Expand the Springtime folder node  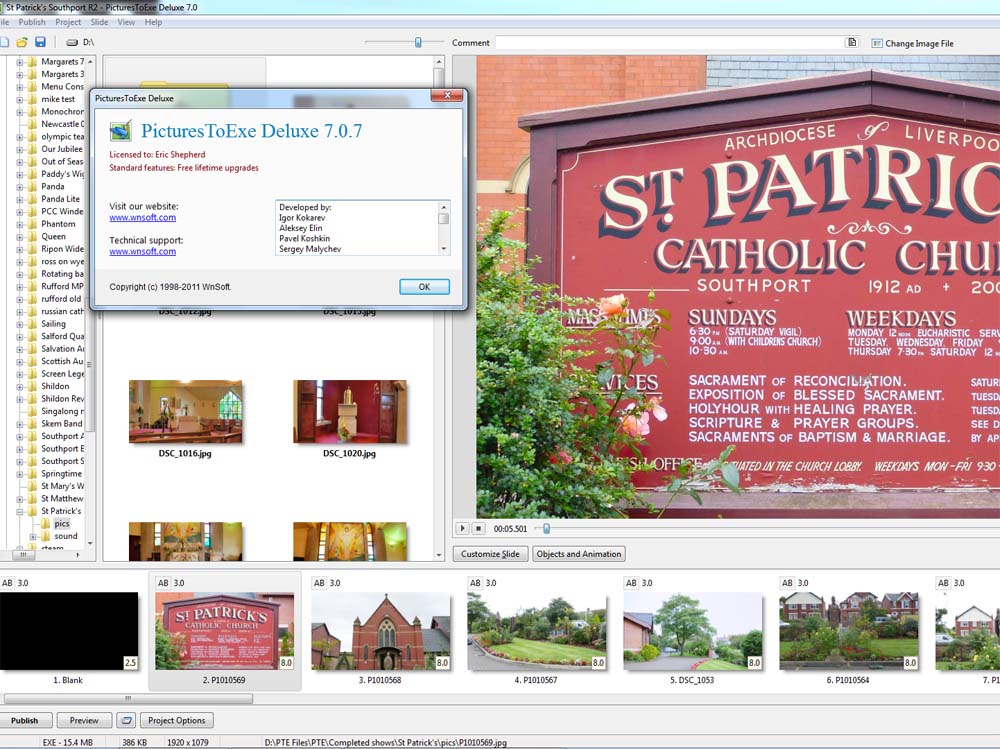point(20,474)
